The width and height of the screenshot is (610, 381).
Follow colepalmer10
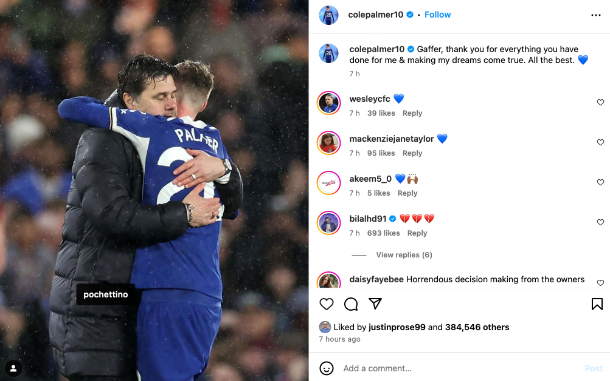pyautogui.click(x=437, y=15)
